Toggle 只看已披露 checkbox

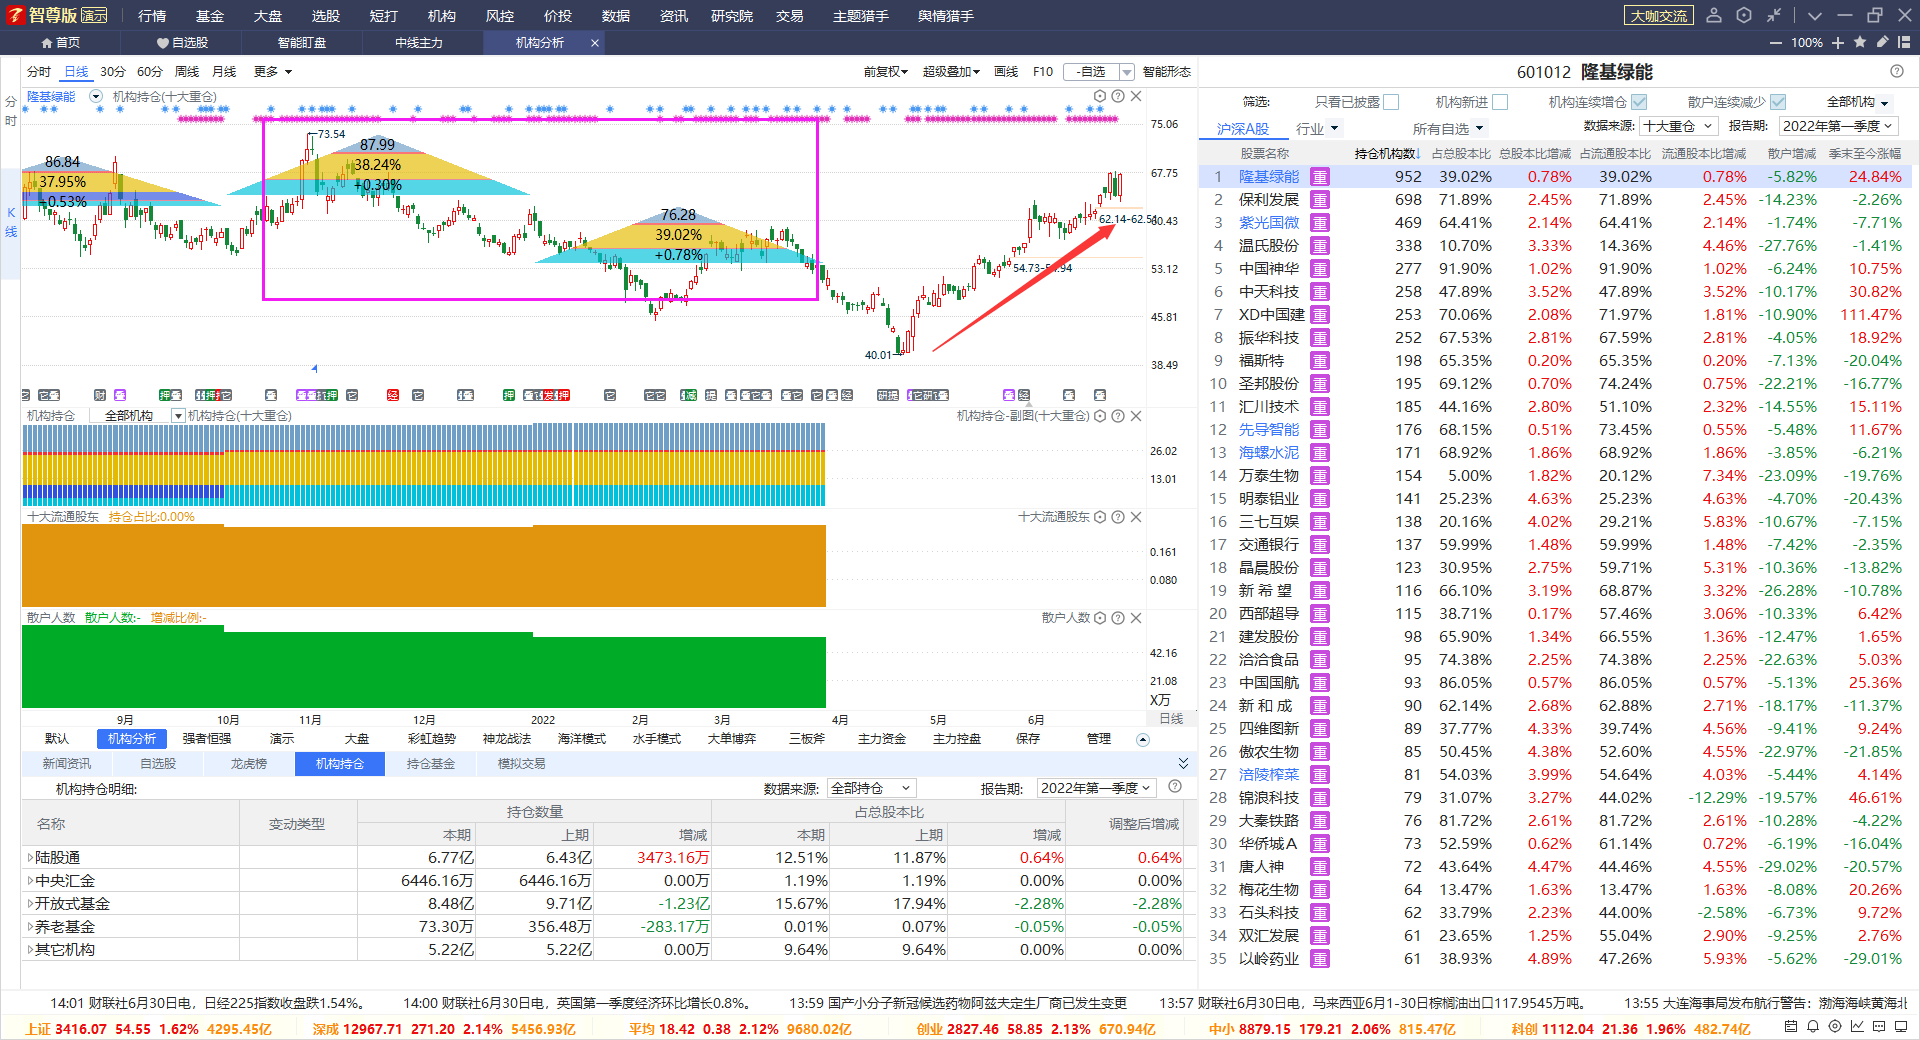(1391, 102)
